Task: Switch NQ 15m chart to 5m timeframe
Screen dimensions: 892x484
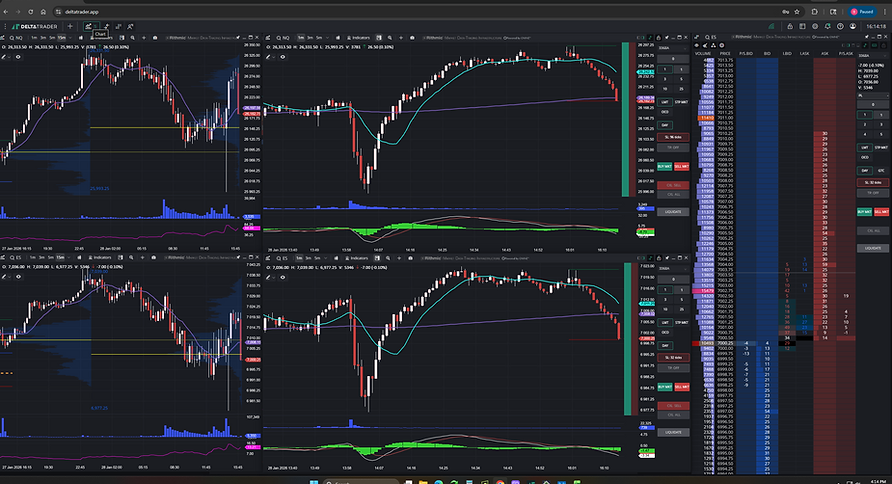Action: (x=52, y=38)
